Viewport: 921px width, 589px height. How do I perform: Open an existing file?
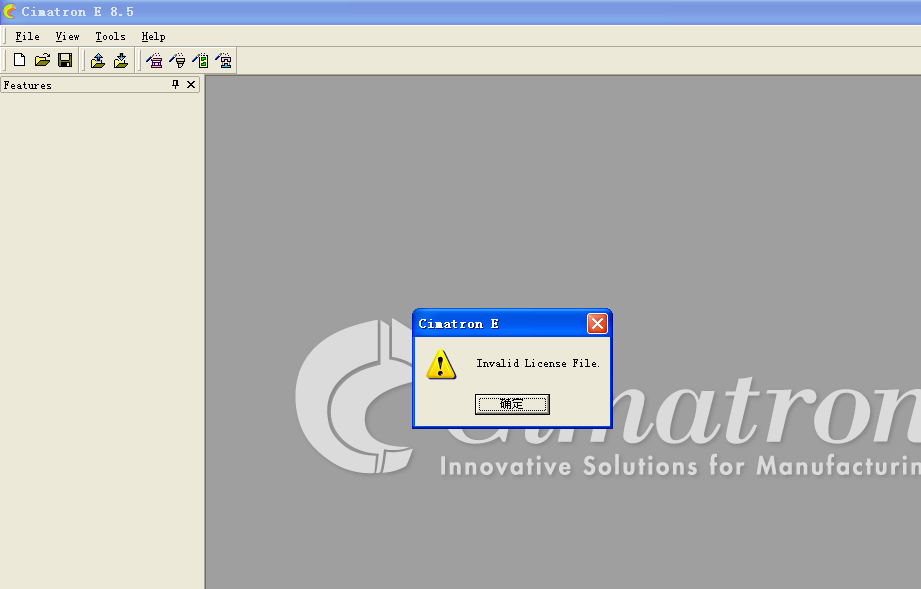tap(41, 59)
